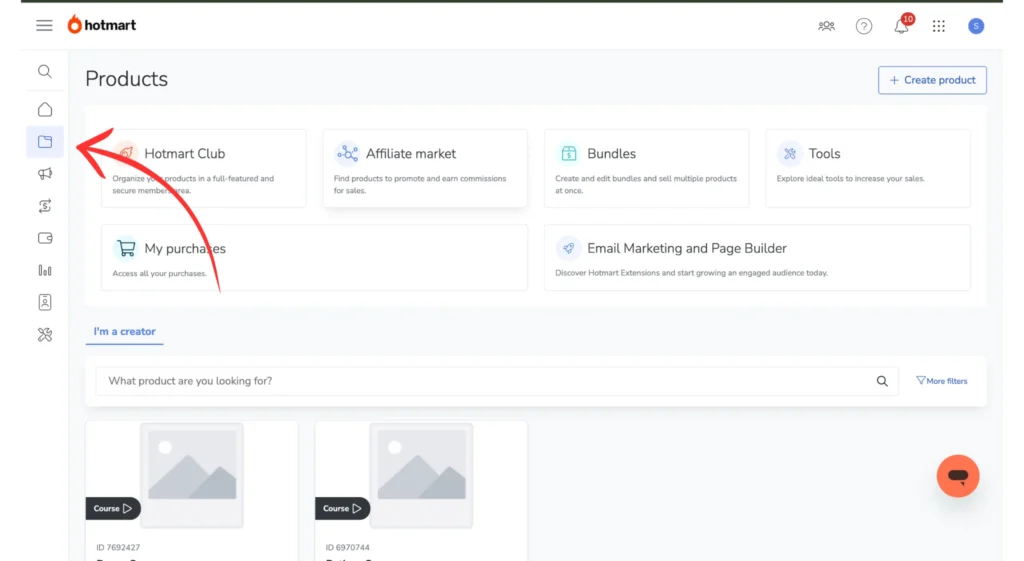Click text 'ID 7692427'

pyautogui.click(x=118, y=547)
